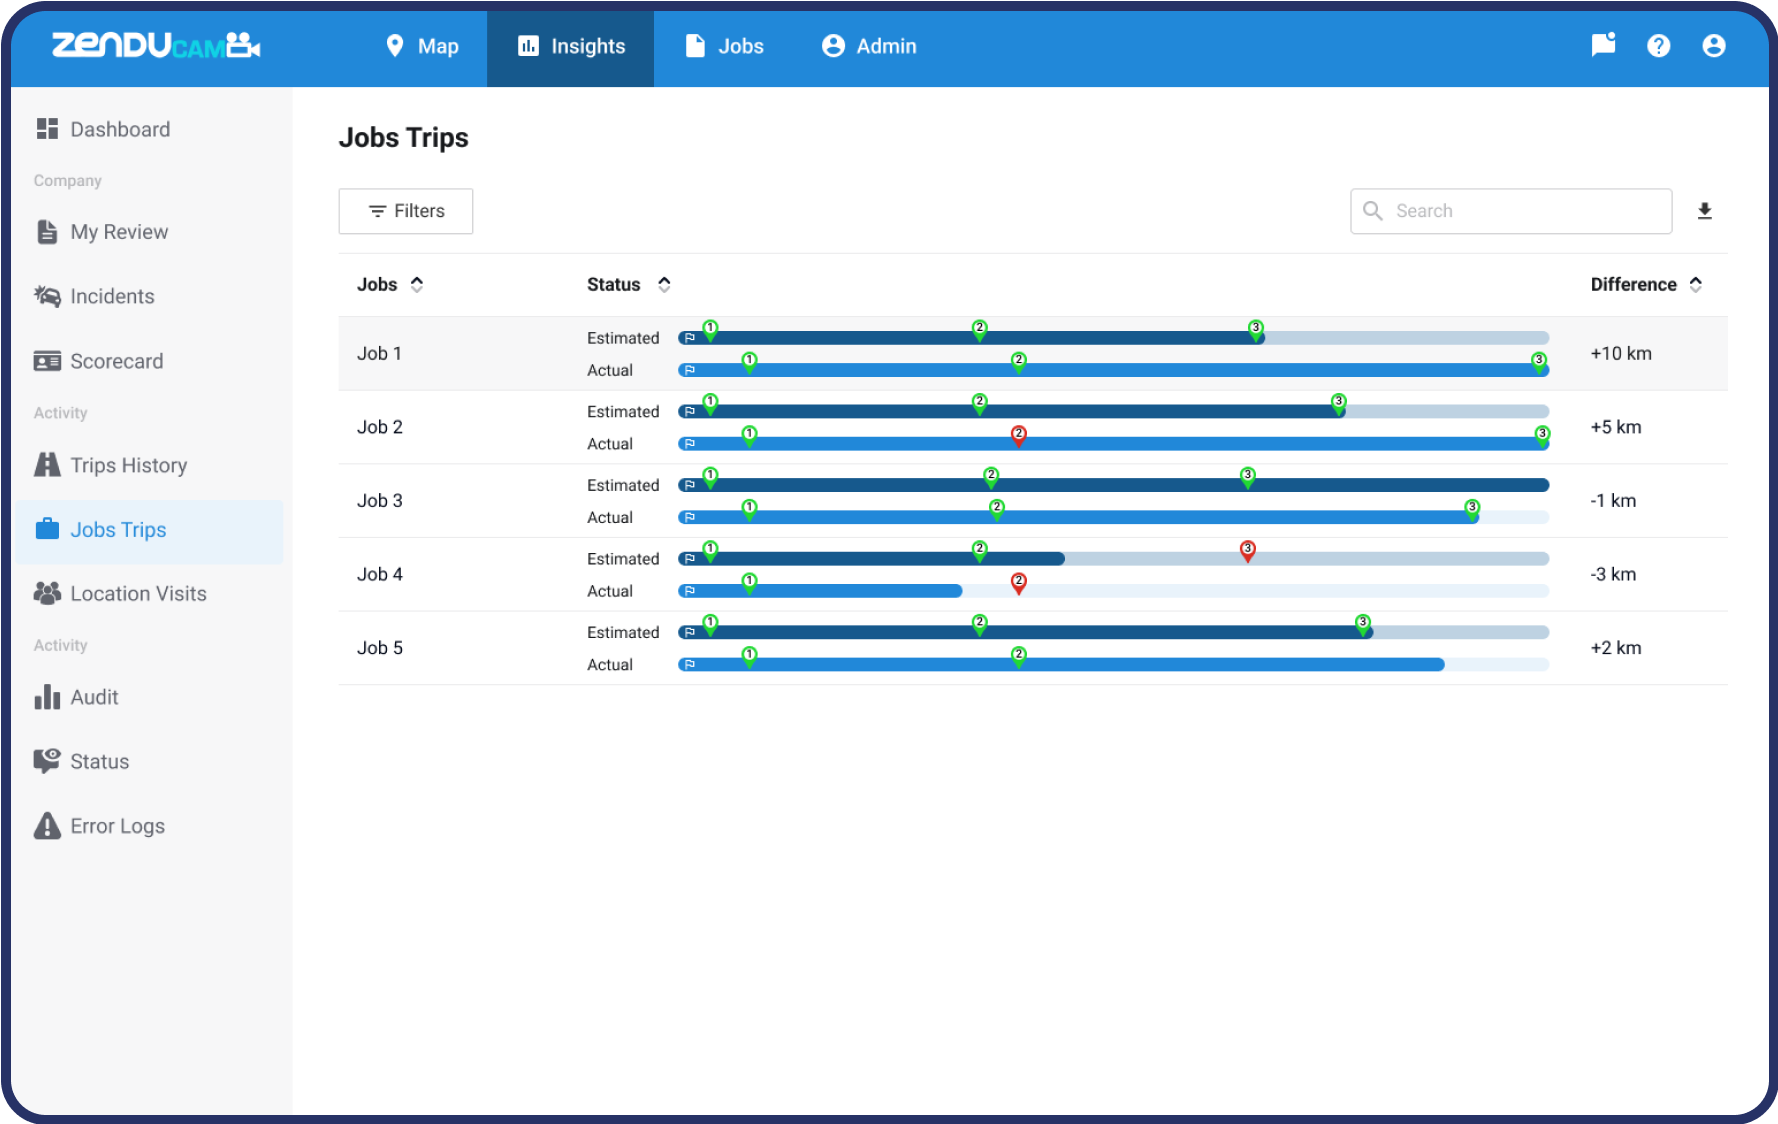Viewport: 1778px width, 1124px height.
Task: Download the Jobs Trips report
Action: point(1706,211)
